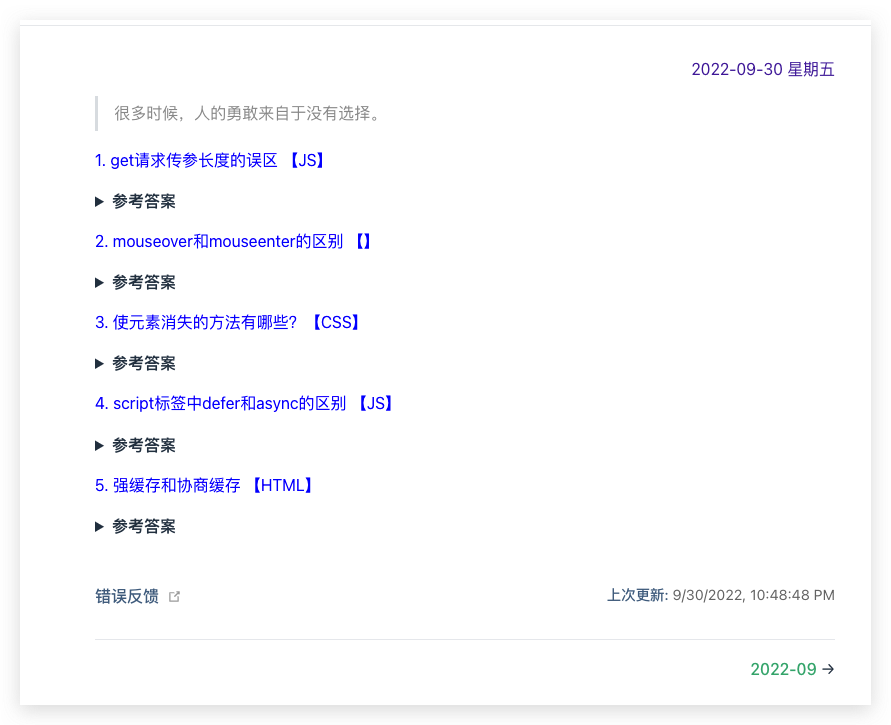Screen dimensions: 891x725
Task: Click the 2022-09-30 星期五 date heading
Action: pos(762,69)
